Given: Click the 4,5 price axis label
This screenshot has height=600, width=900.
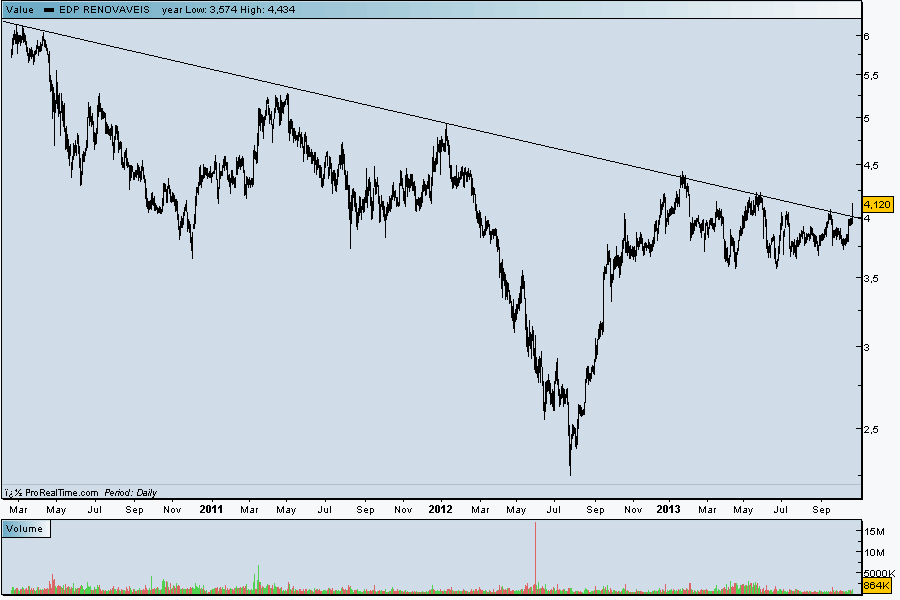Looking at the screenshot, I should click(x=871, y=166).
